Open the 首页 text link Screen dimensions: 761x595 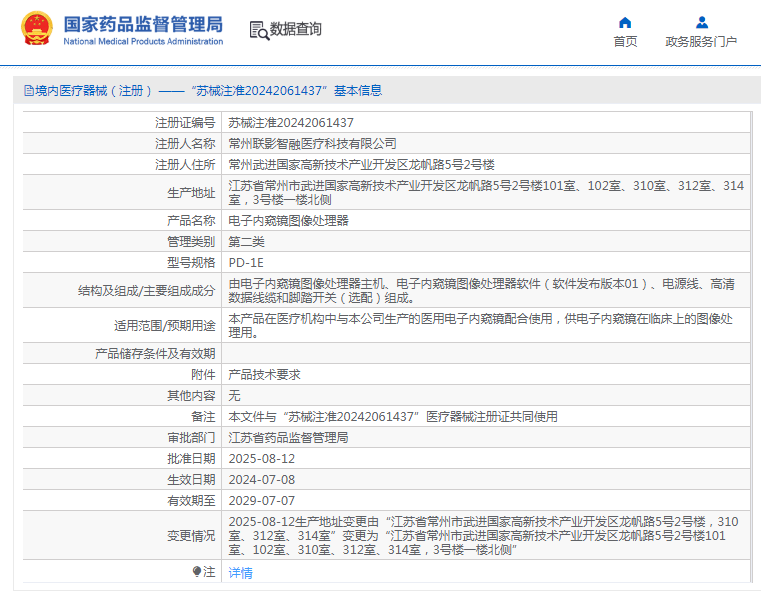(625, 42)
